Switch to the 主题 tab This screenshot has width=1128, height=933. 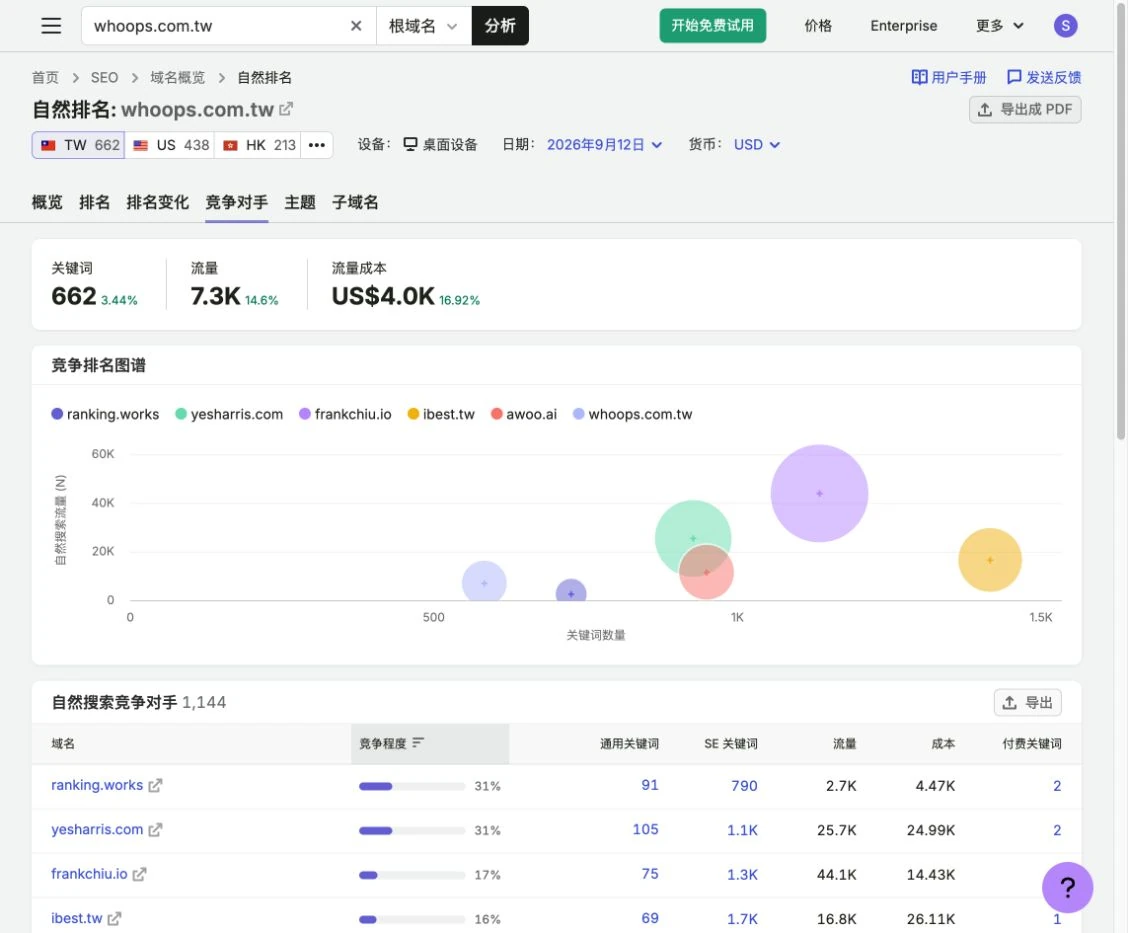tap(300, 202)
